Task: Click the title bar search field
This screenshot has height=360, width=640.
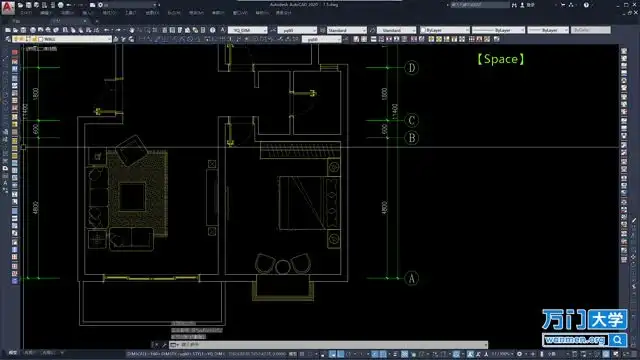Action: click(480, 5)
